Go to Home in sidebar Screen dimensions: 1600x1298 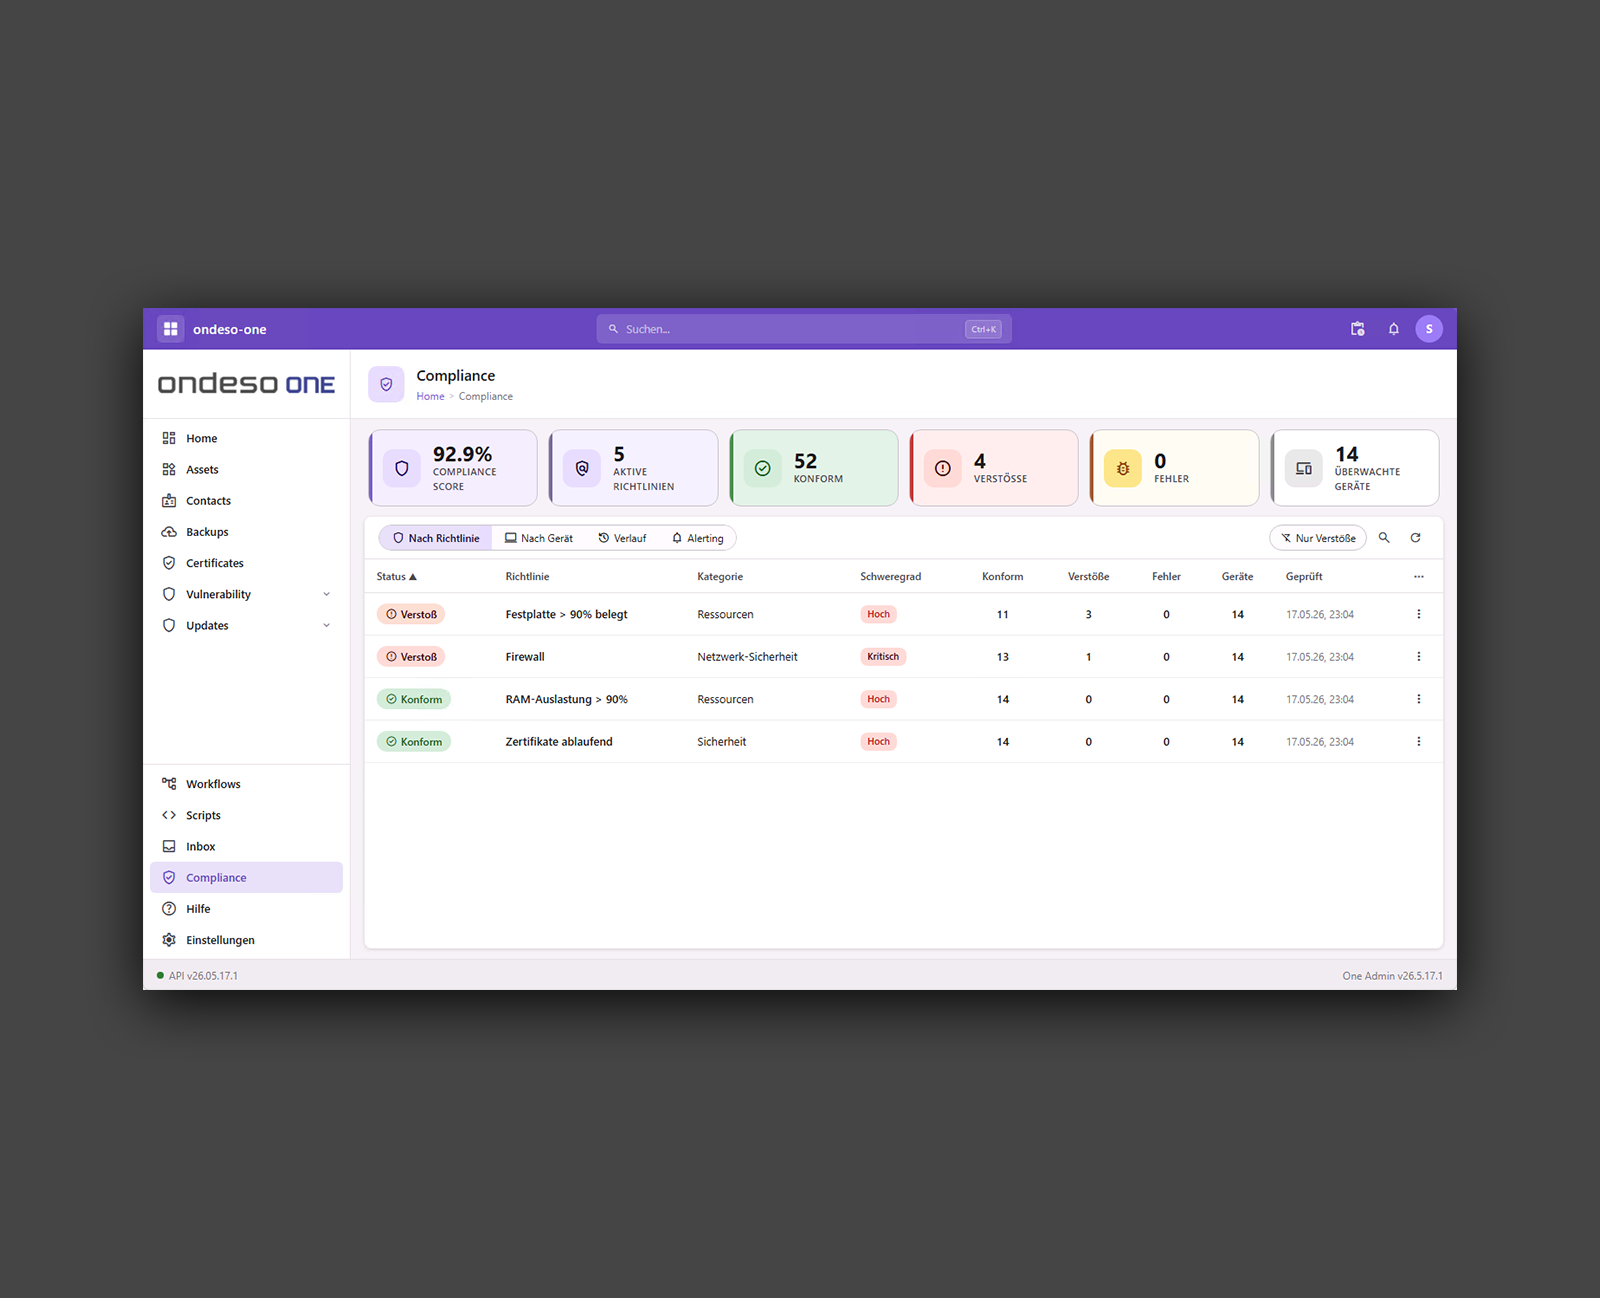click(x=246, y=438)
